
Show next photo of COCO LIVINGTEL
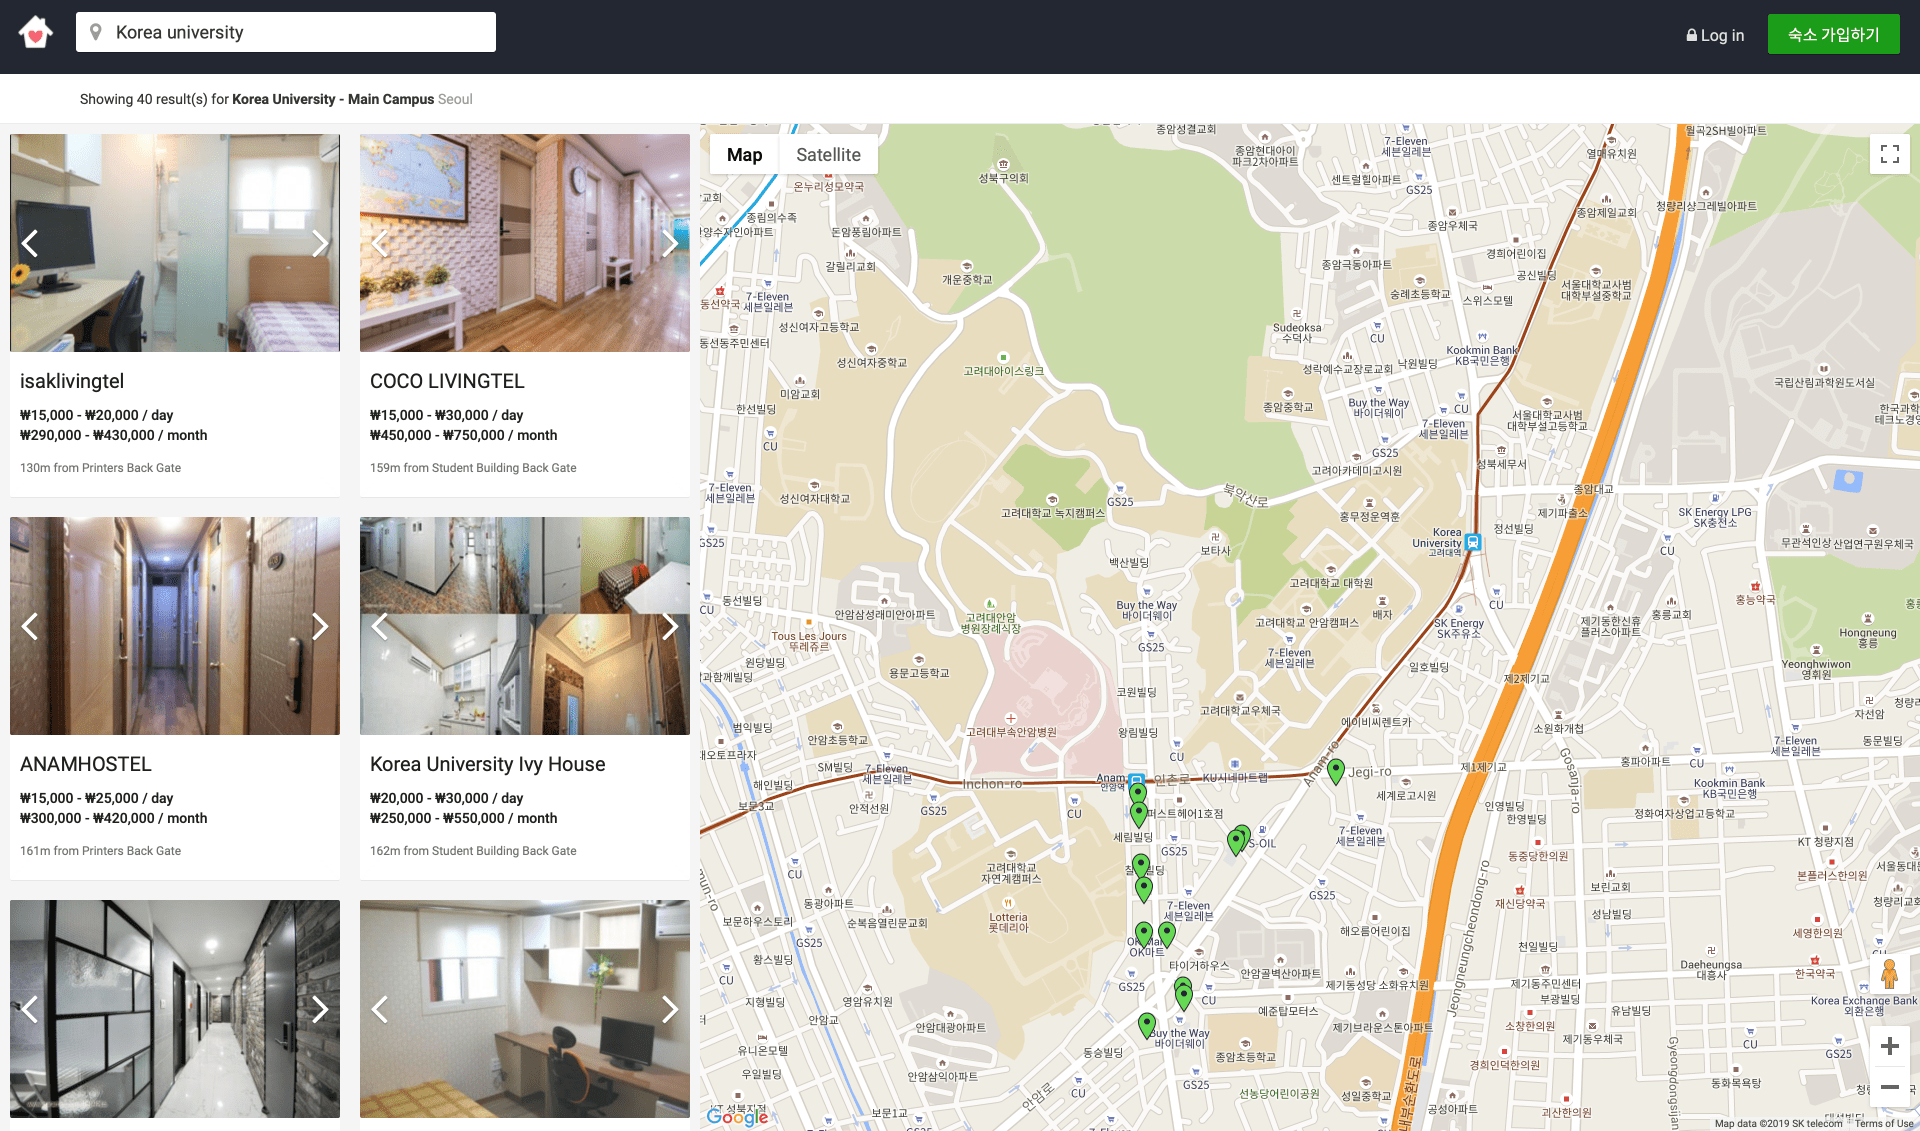click(670, 243)
